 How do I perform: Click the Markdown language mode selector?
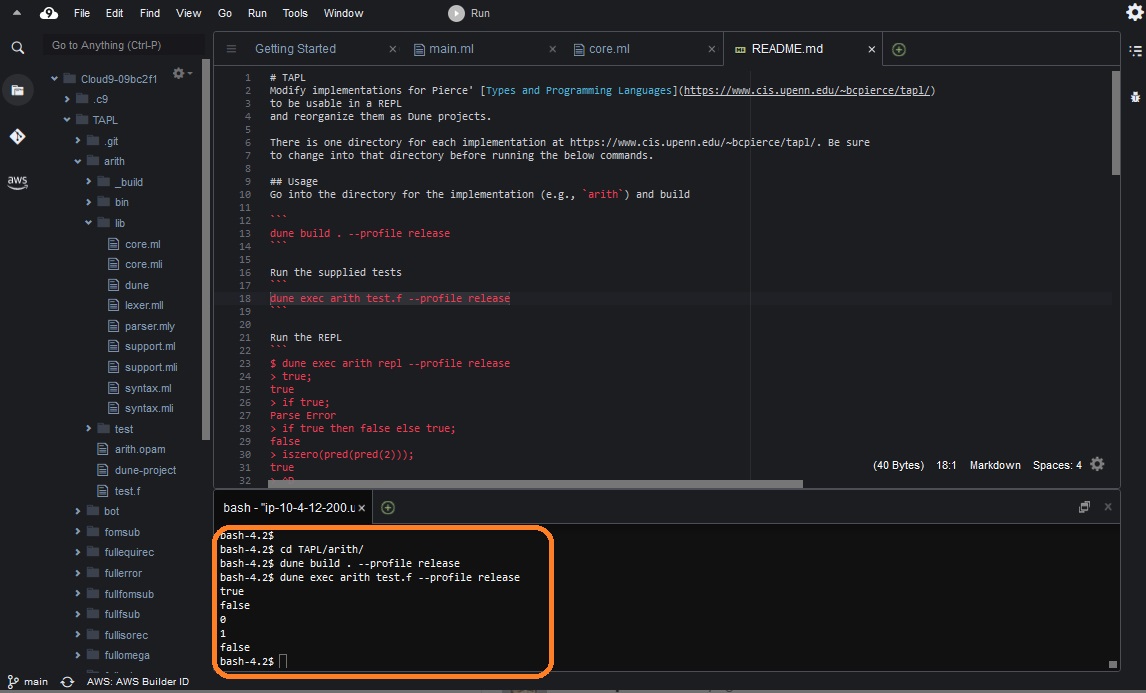click(995, 465)
